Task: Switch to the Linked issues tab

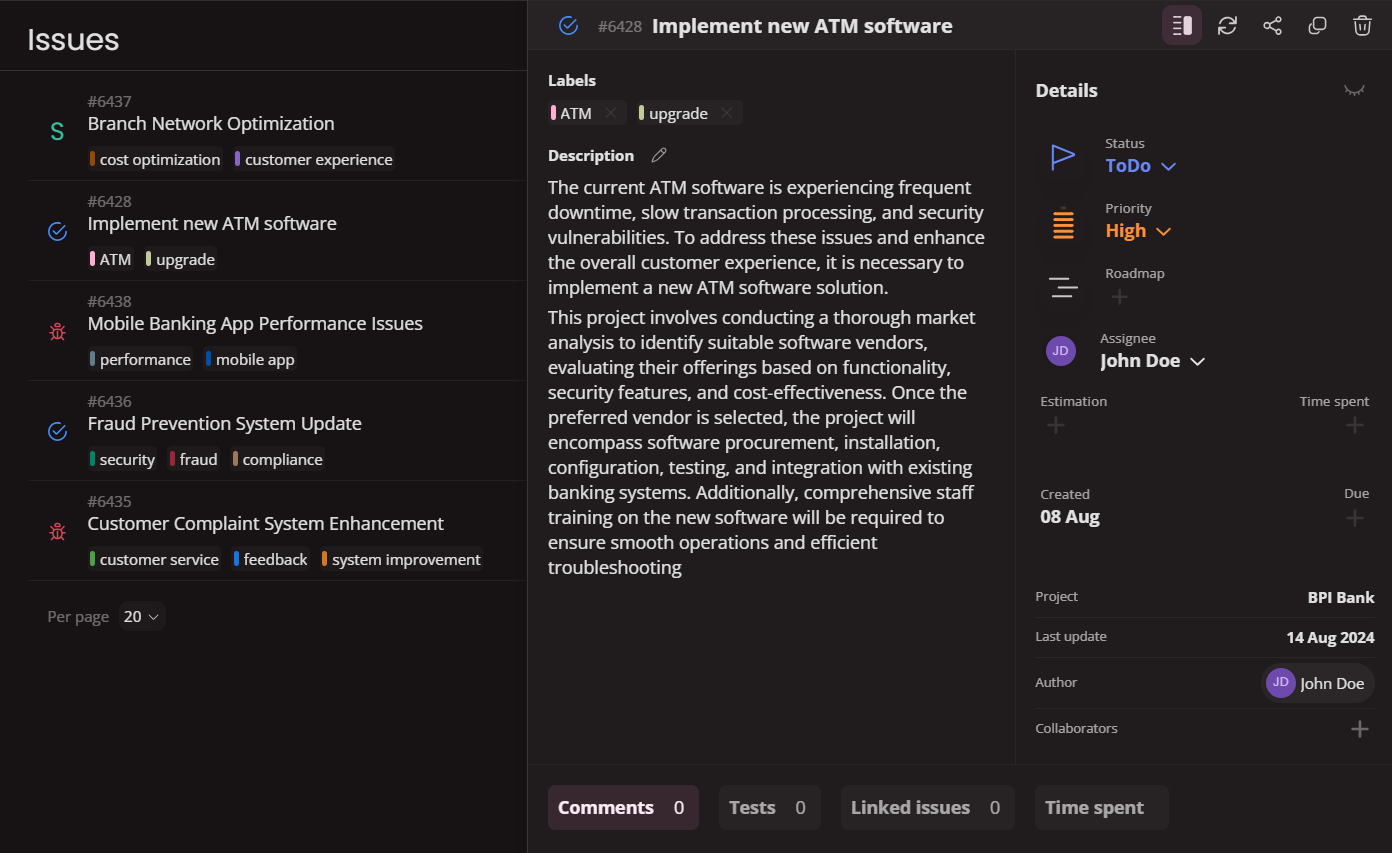Action: tap(928, 807)
